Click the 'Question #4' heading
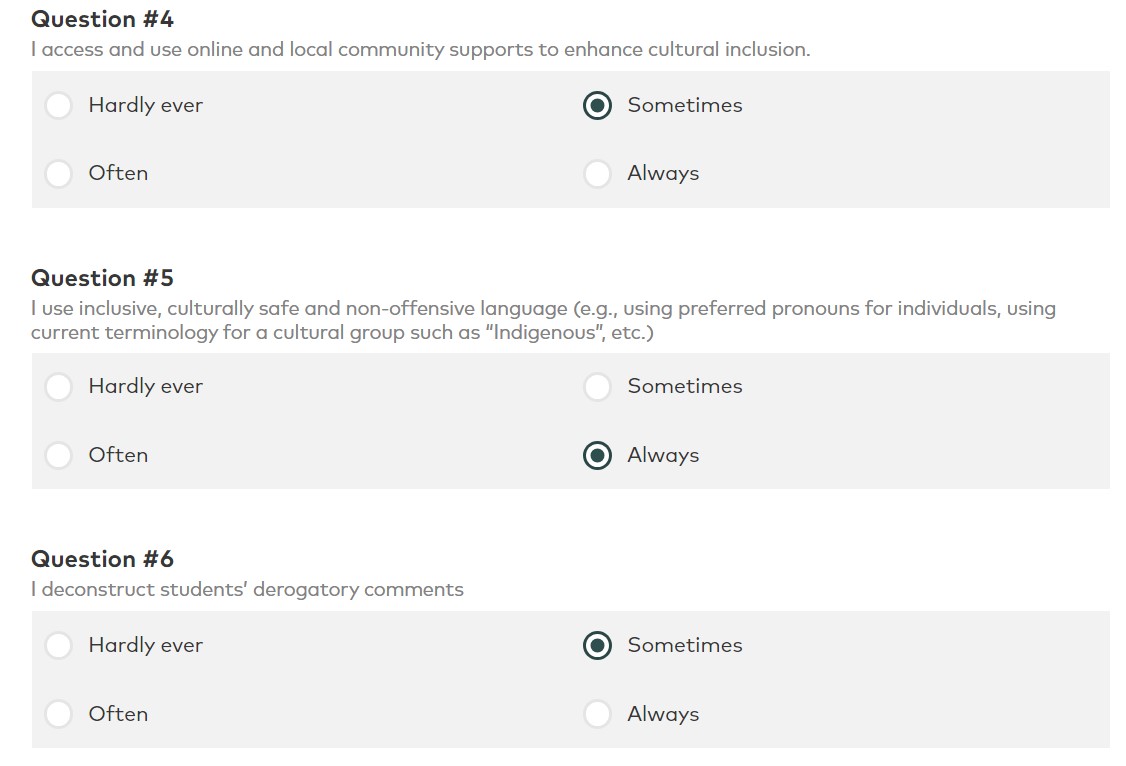The width and height of the screenshot is (1126, 766). [x=103, y=19]
